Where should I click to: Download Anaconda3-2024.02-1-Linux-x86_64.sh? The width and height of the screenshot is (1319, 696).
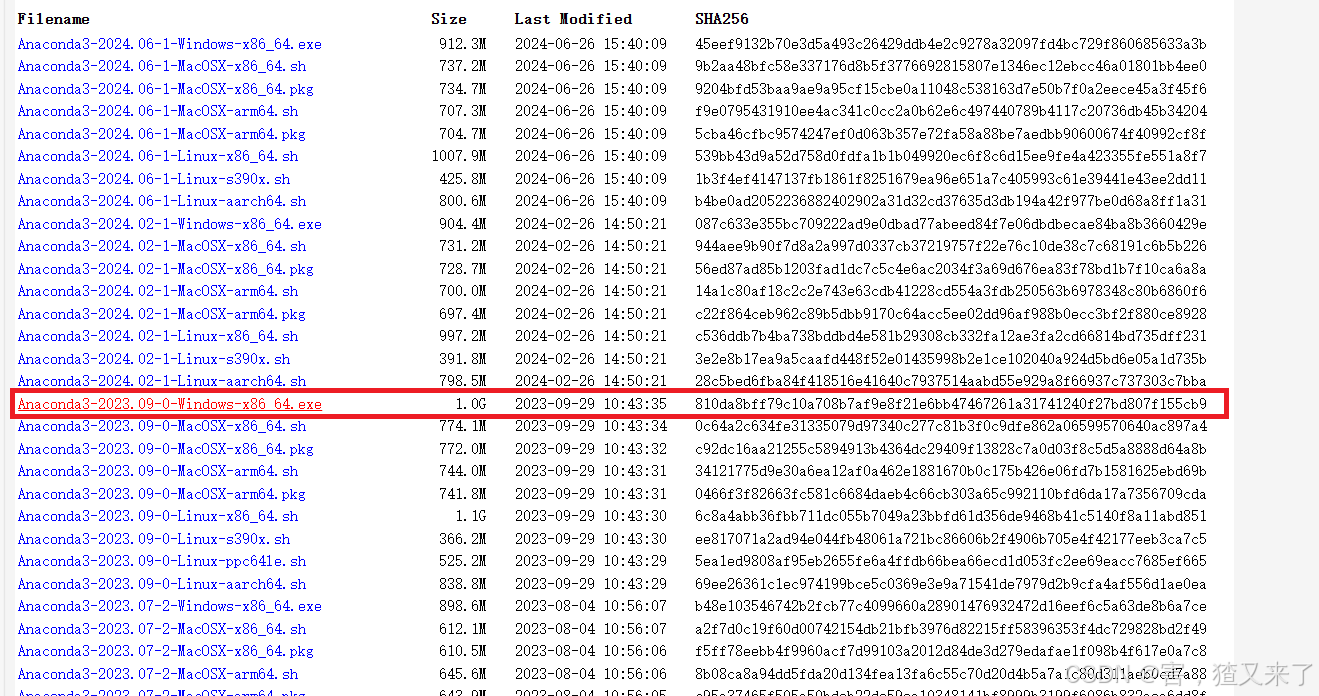[158, 336]
